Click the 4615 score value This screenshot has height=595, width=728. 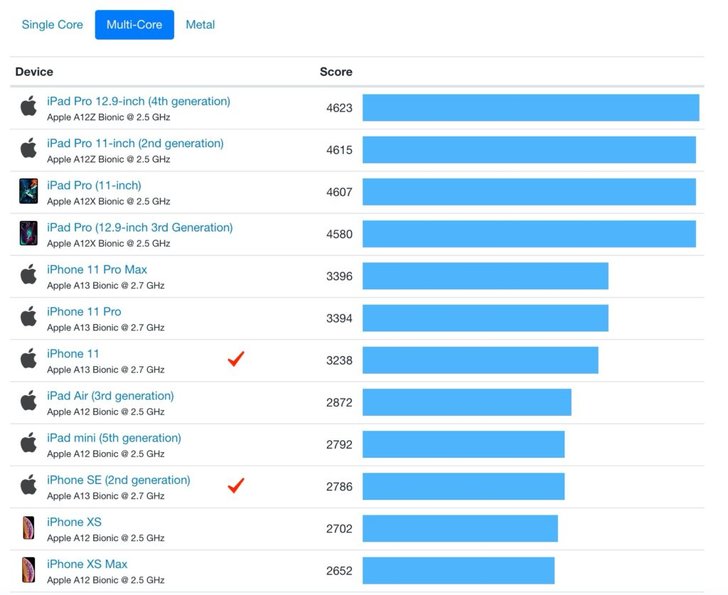pos(339,150)
